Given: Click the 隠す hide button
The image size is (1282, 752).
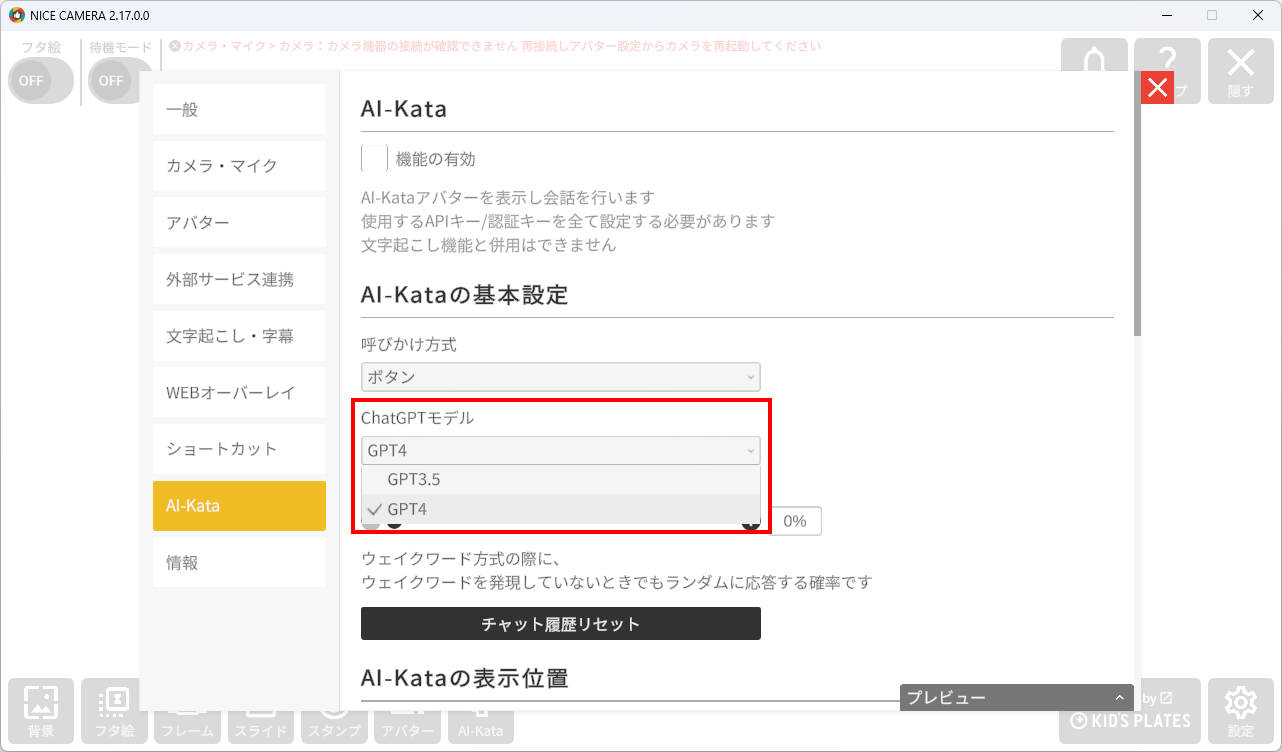Looking at the screenshot, I should 1240,71.
